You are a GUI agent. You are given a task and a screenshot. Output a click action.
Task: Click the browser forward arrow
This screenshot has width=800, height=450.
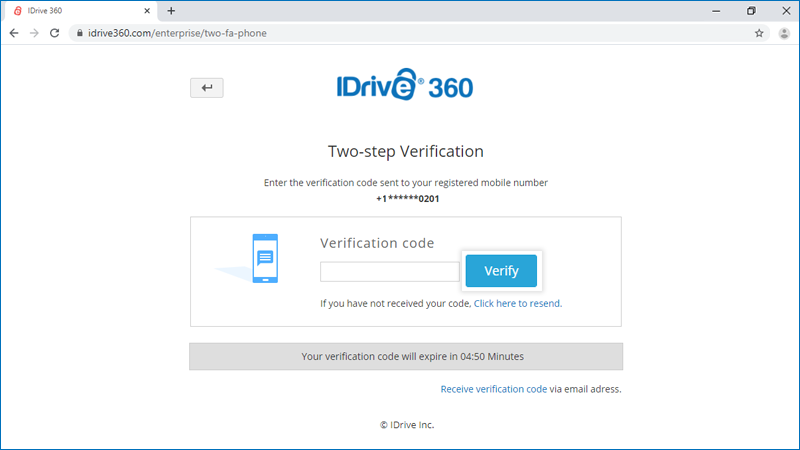pos(34,33)
